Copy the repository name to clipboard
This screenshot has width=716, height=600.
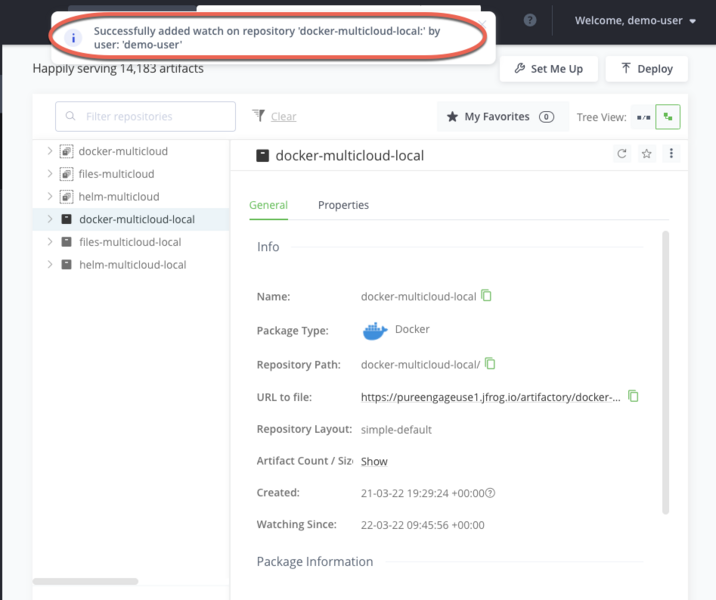[486, 295]
